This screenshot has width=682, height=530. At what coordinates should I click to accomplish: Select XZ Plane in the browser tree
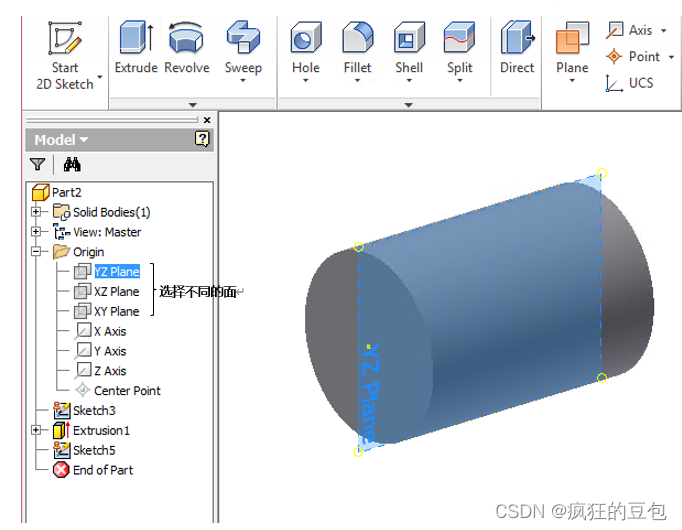(116, 291)
